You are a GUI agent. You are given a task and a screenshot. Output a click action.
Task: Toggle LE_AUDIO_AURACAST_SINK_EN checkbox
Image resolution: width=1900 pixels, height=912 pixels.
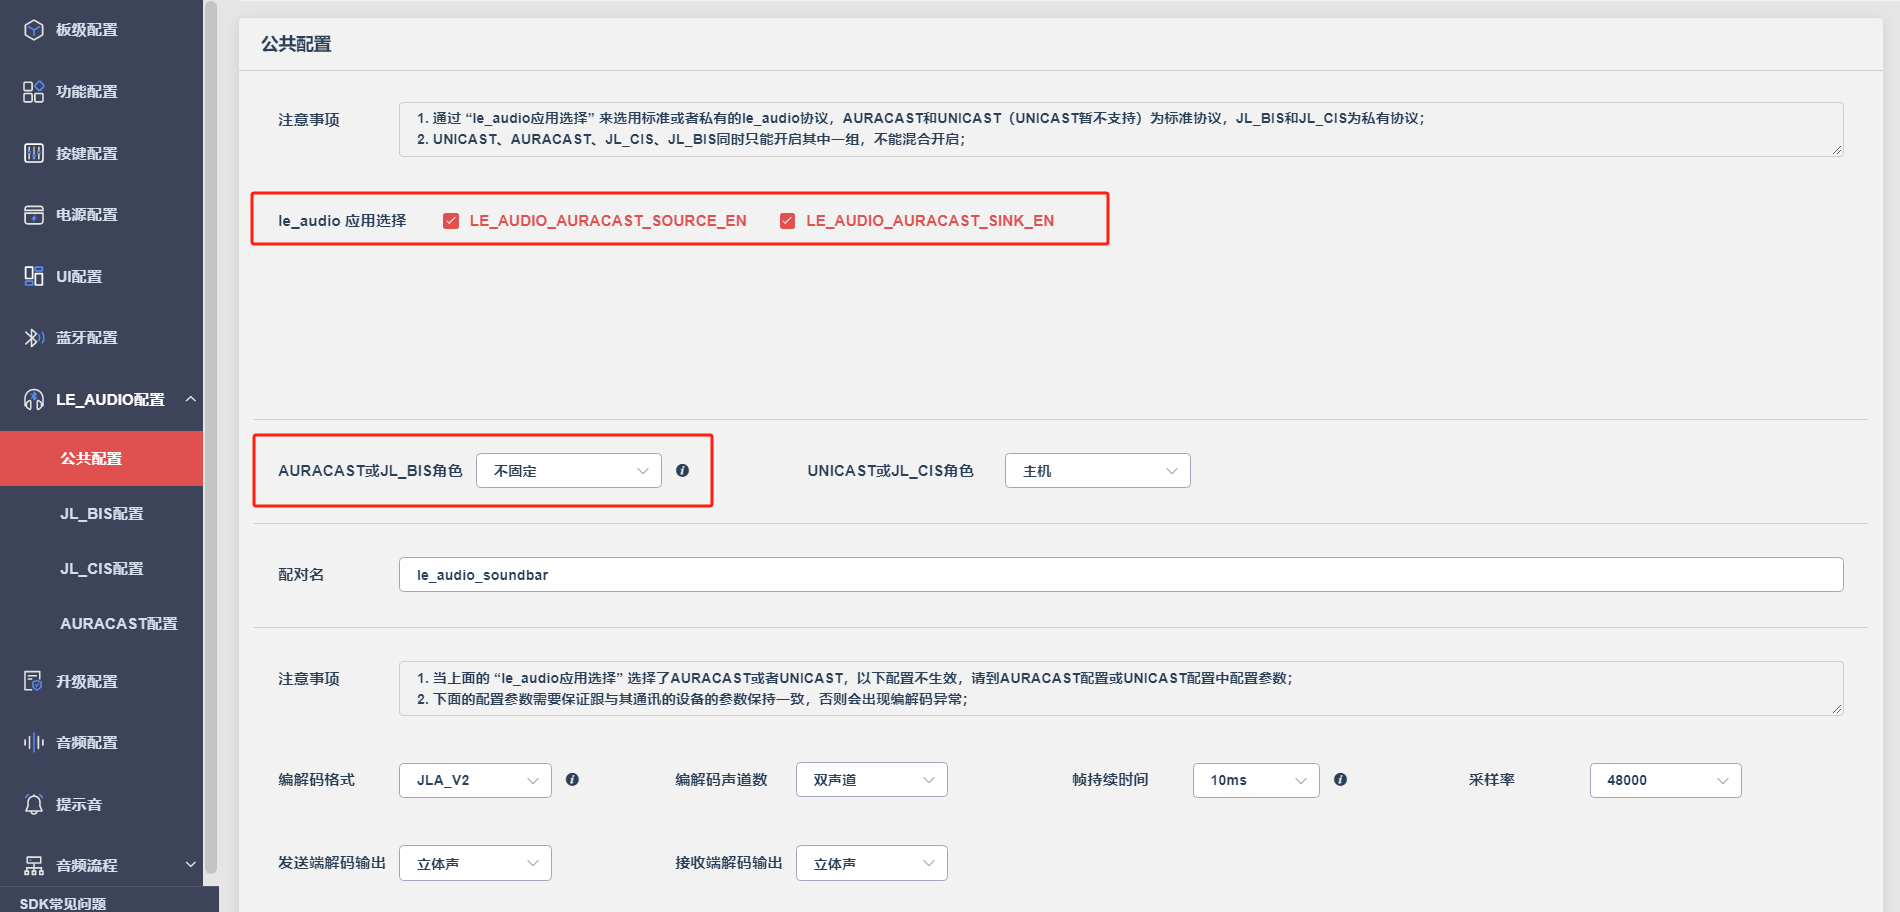787,221
